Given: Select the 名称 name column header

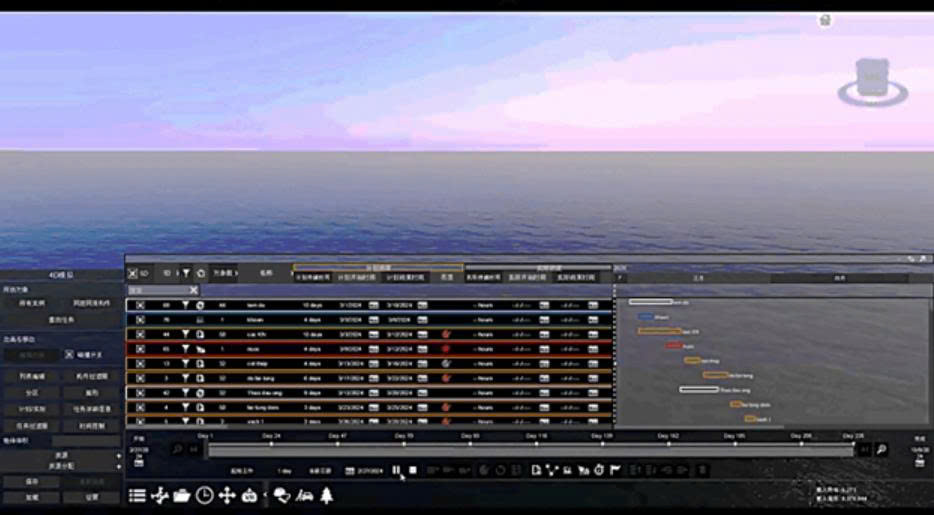Looking at the screenshot, I should (x=266, y=273).
